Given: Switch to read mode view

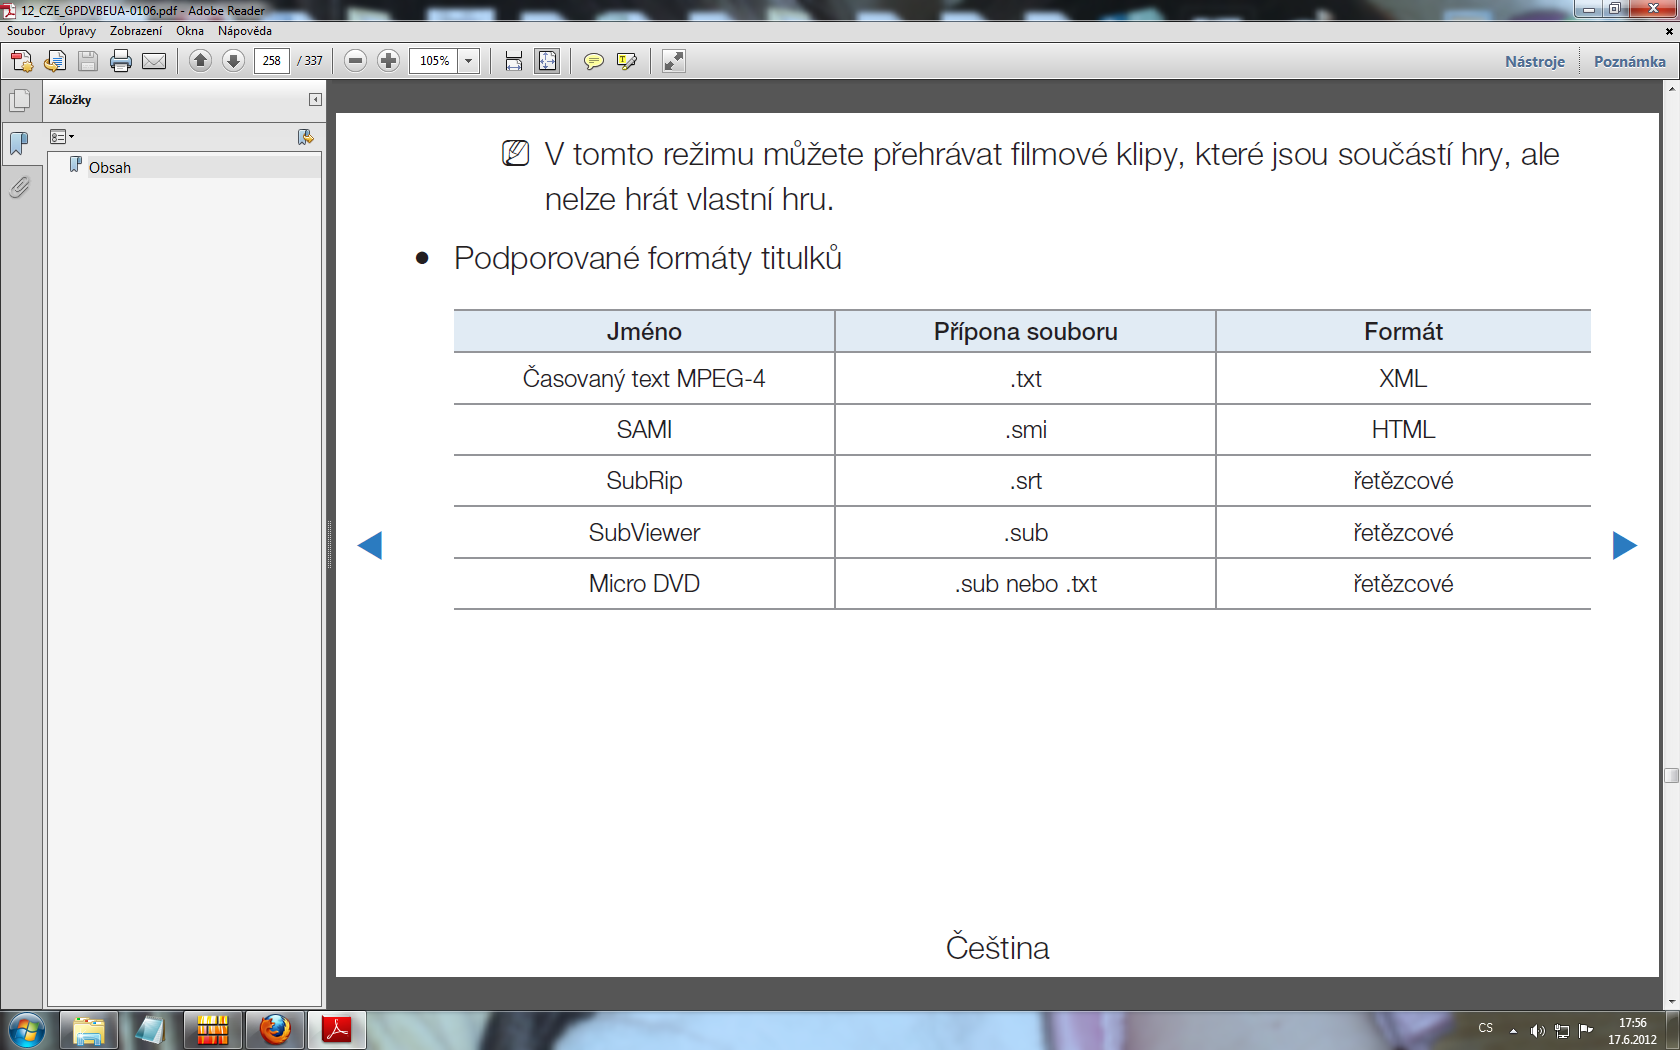Looking at the screenshot, I should pos(674,61).
